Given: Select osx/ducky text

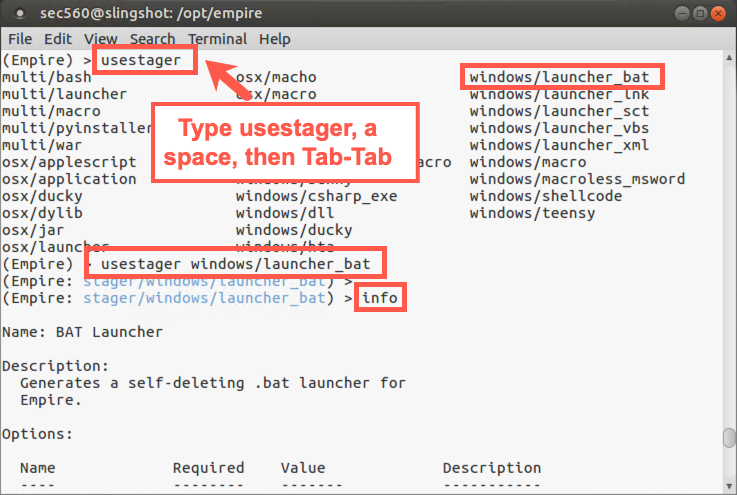Looking at the screenshot, I should tap(42, 196).
